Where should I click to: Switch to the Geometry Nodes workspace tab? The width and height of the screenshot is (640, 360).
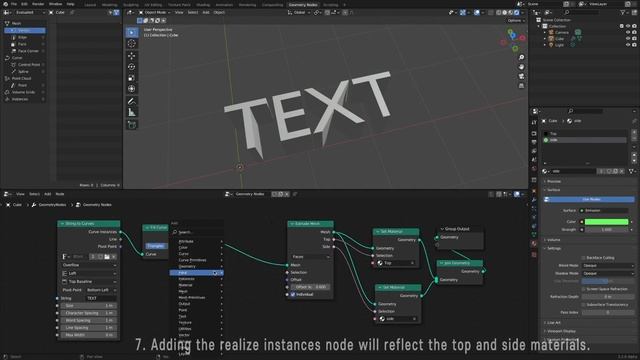[x=303, y=5]
